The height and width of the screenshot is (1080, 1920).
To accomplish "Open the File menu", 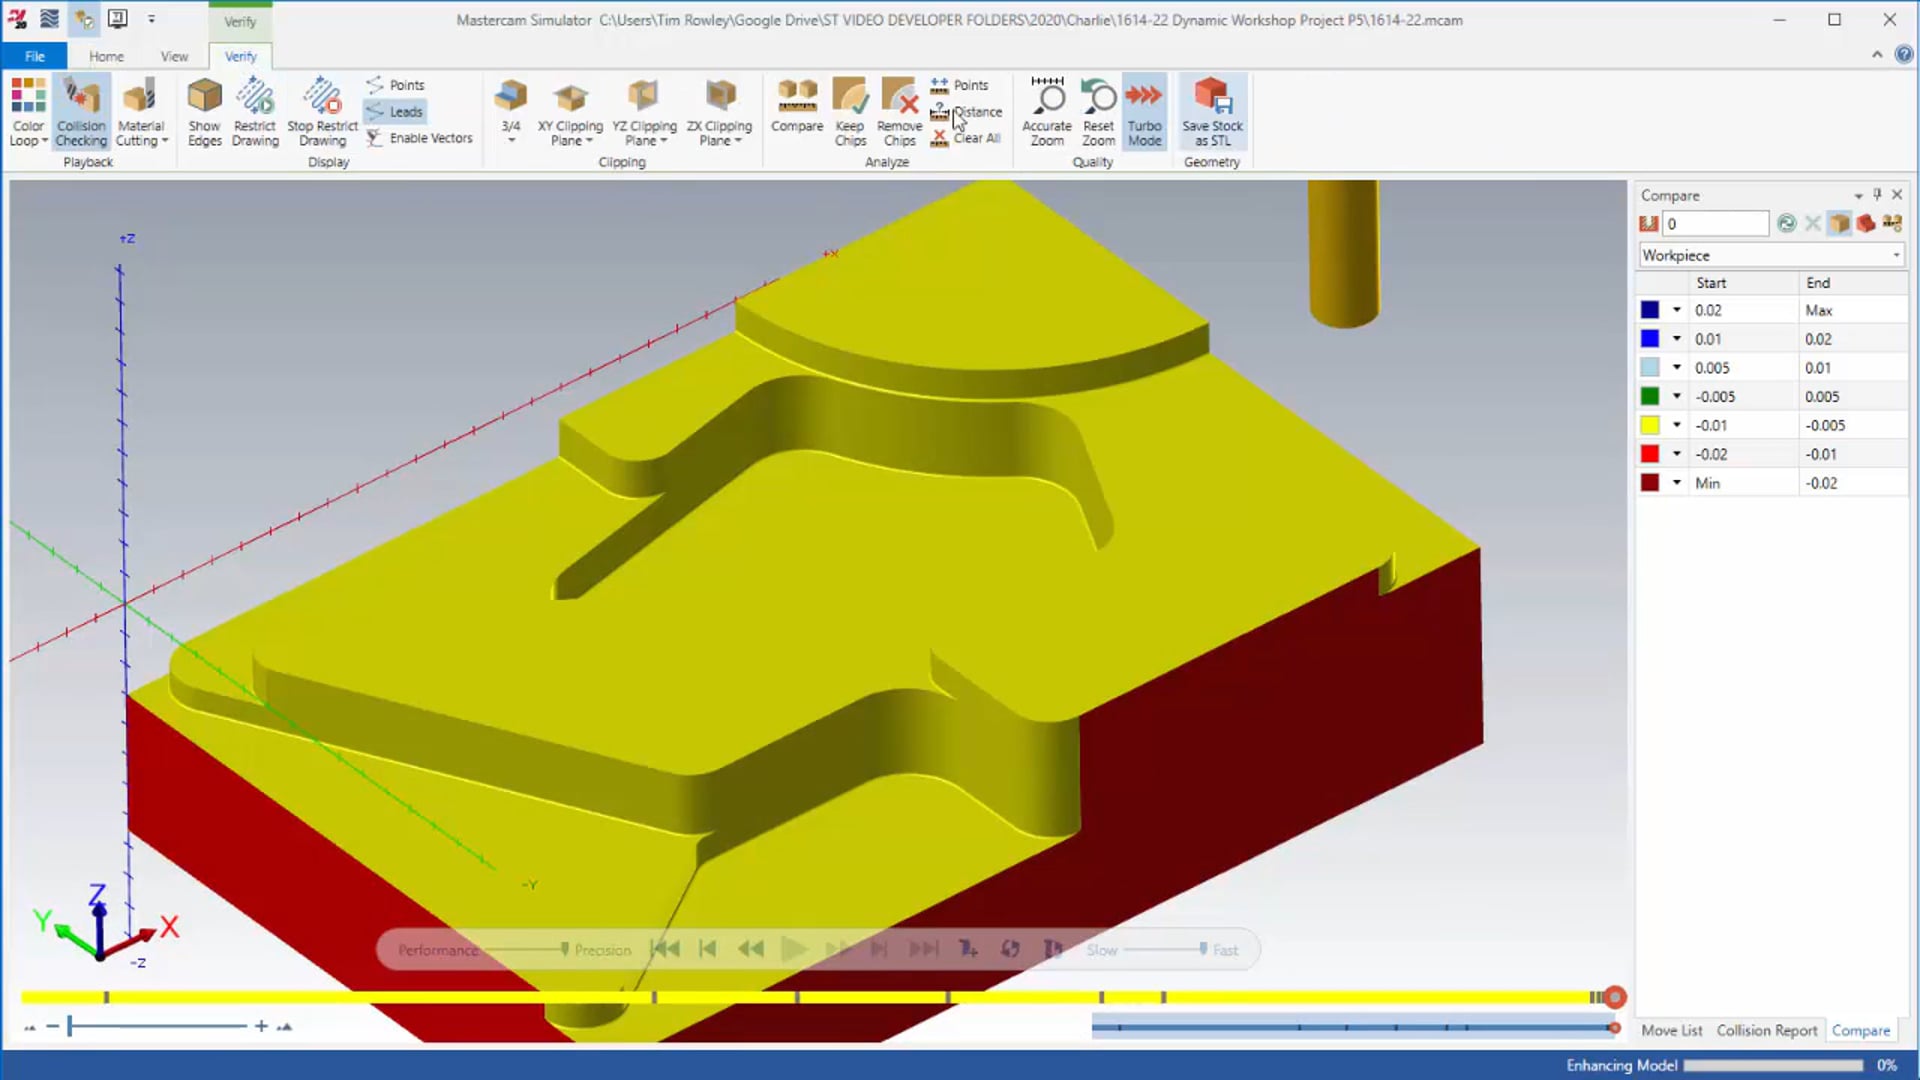I will 35,56.
